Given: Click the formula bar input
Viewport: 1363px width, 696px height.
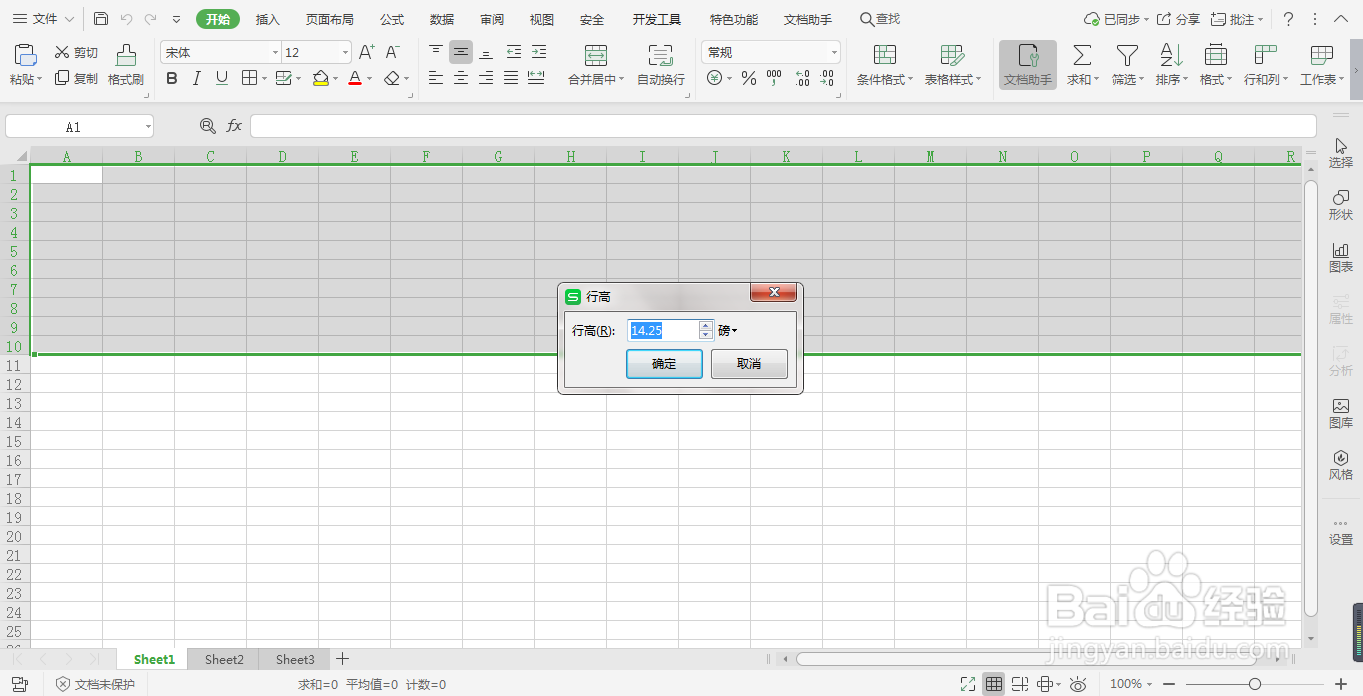Looking at the screenshot, I should (783, 126).
